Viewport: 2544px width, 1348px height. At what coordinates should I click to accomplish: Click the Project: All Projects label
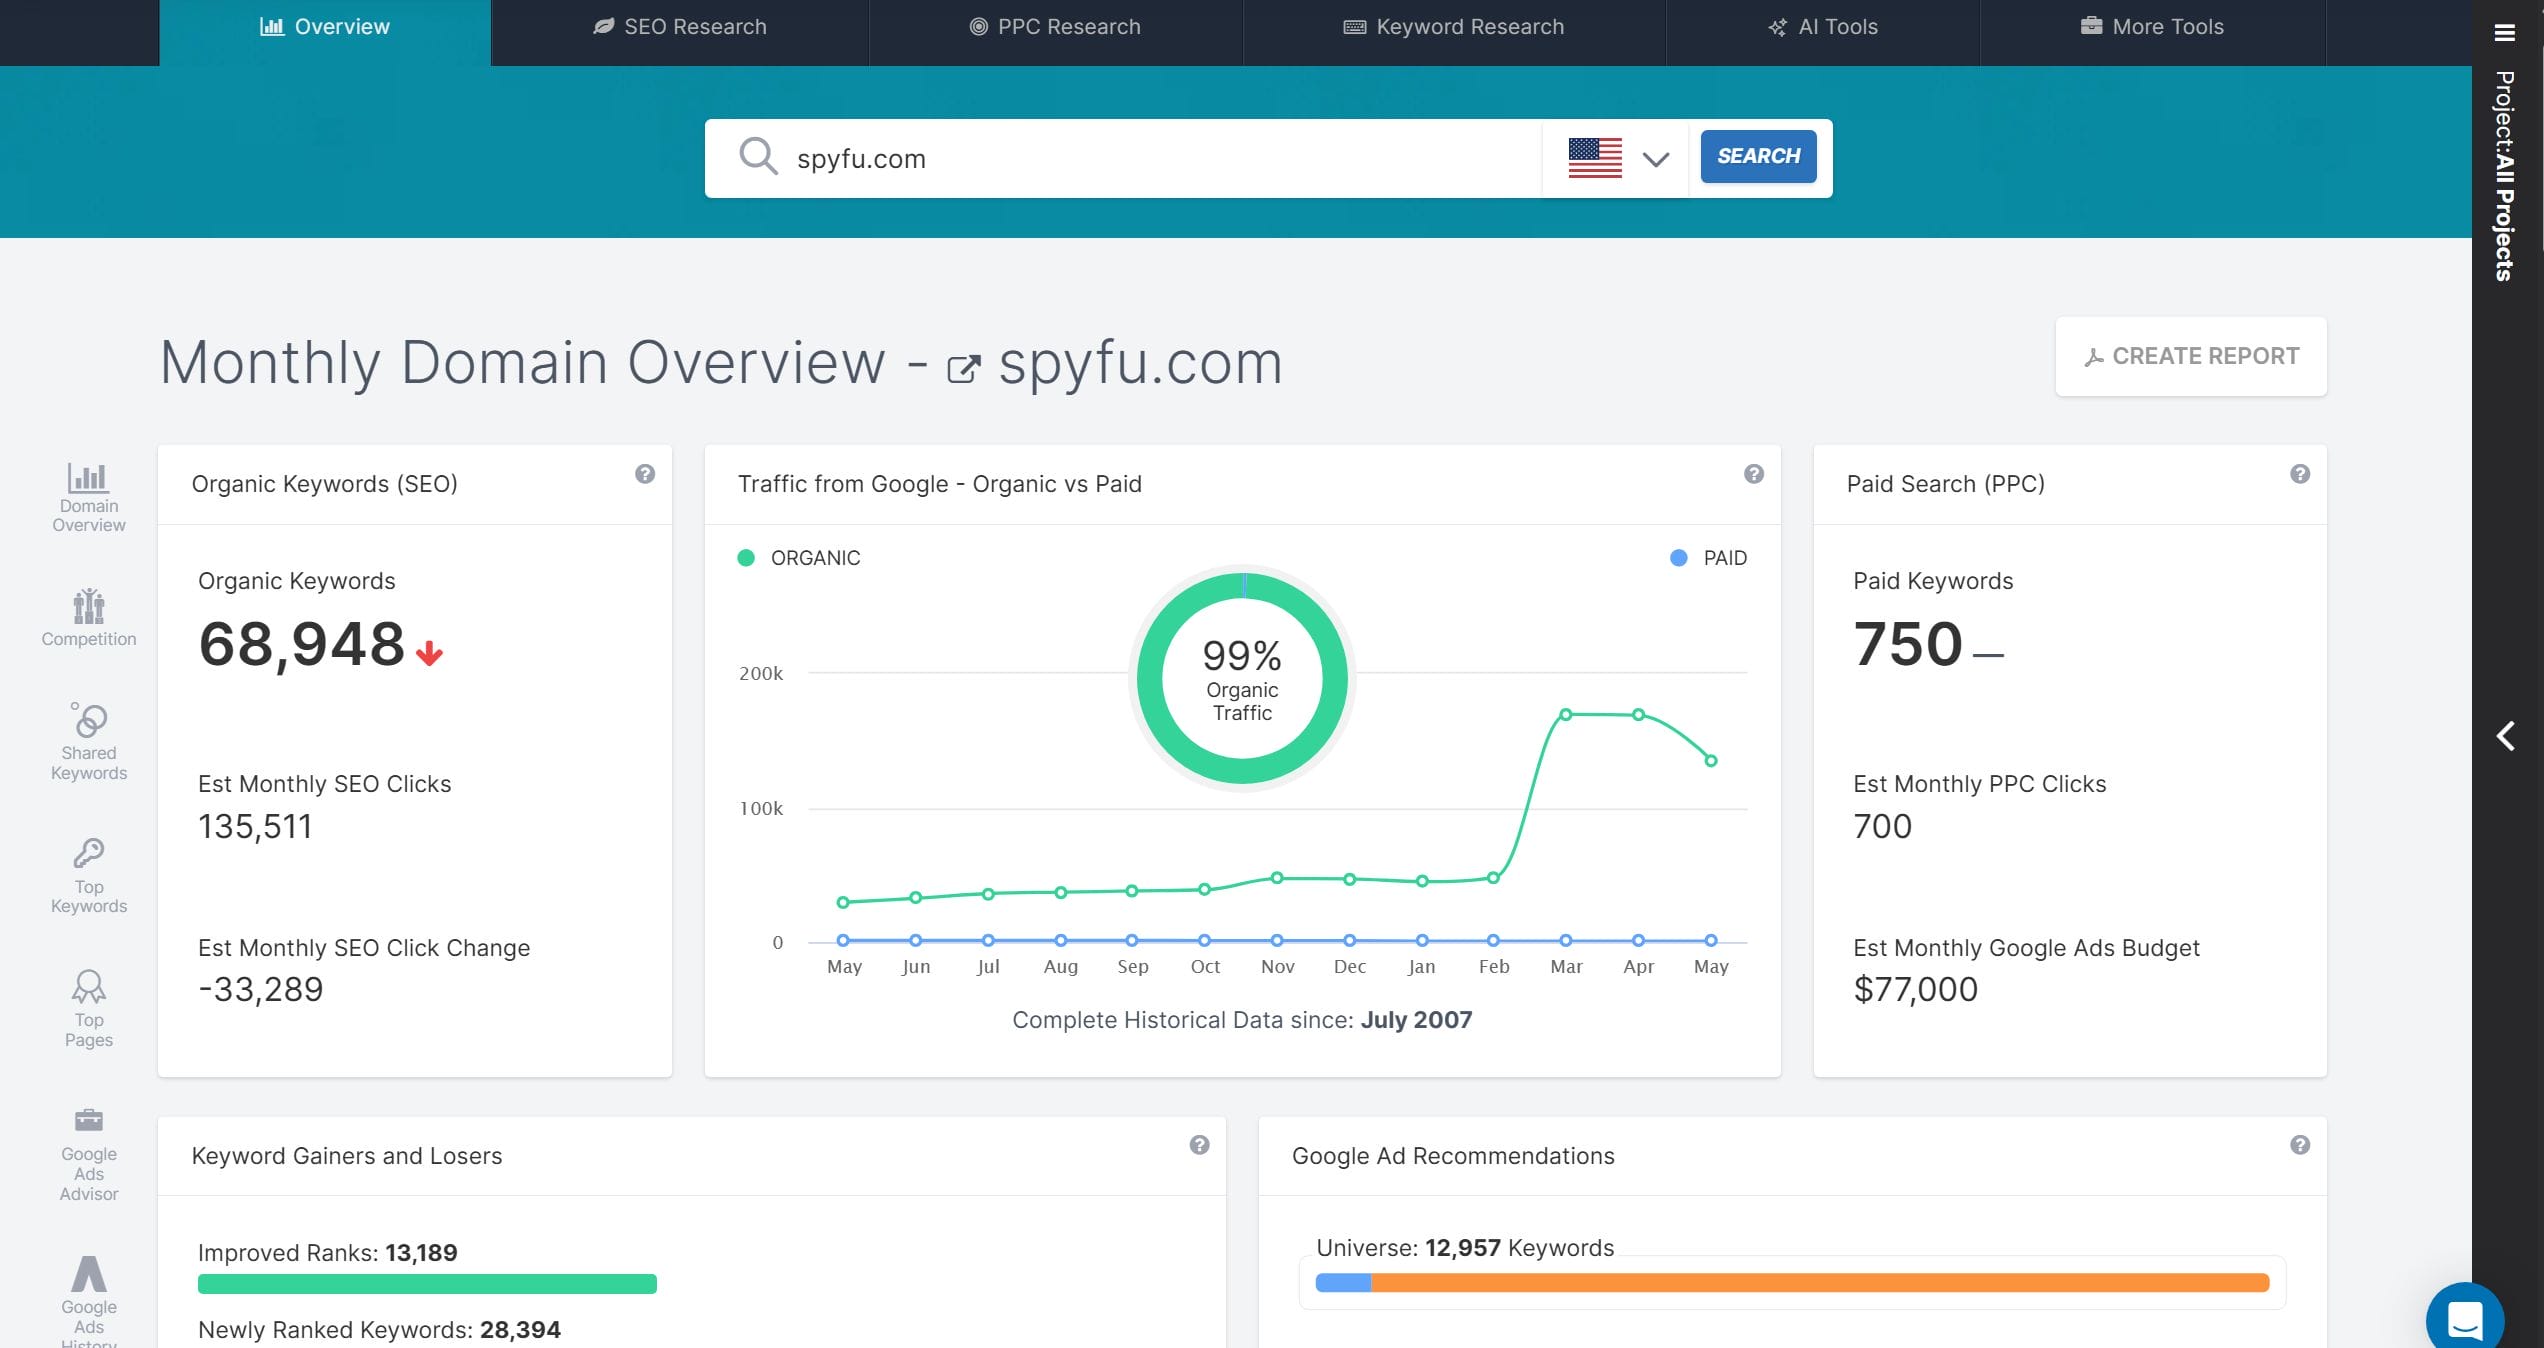tap(2504, 176)
